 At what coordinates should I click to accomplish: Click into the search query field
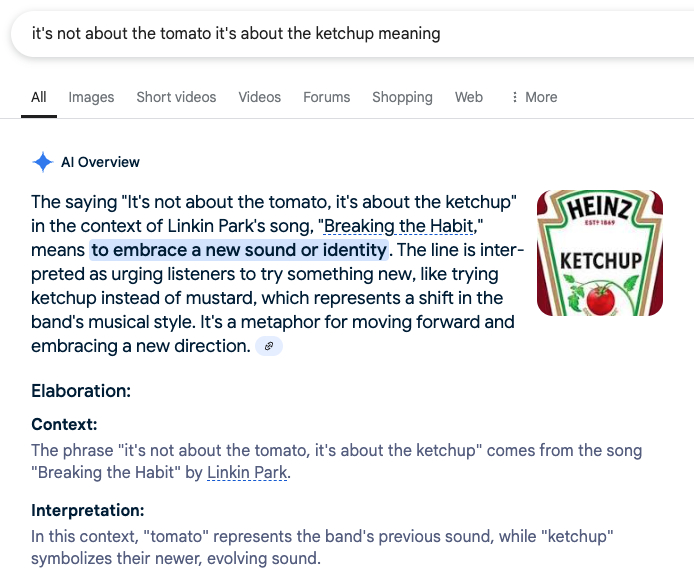[300, 34]
